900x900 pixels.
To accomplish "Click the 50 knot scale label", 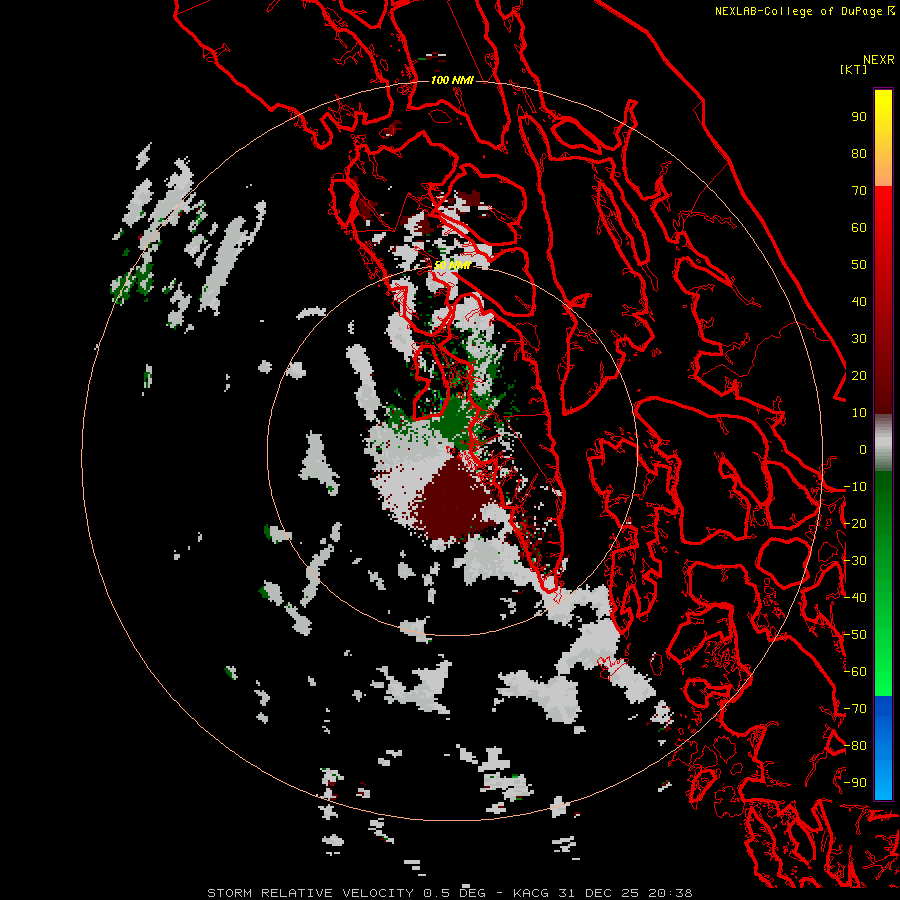I will point(859,265).
